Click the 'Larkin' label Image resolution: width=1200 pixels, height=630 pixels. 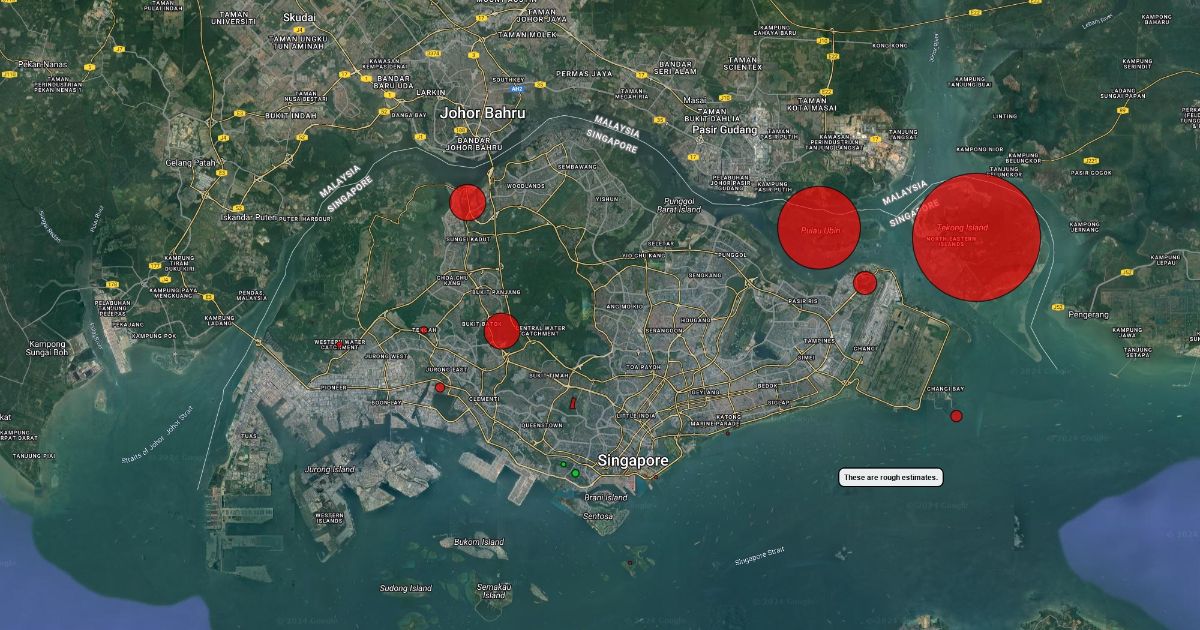coord(431,92)
